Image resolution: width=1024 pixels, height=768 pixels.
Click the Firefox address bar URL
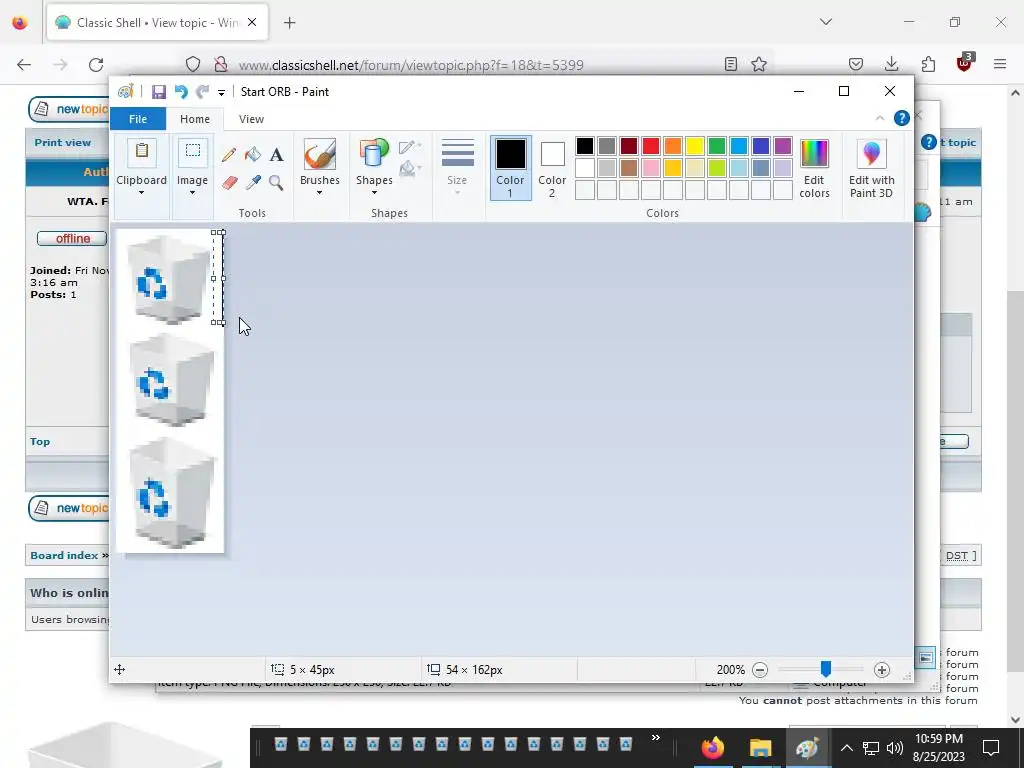click(x=411, y=65)
